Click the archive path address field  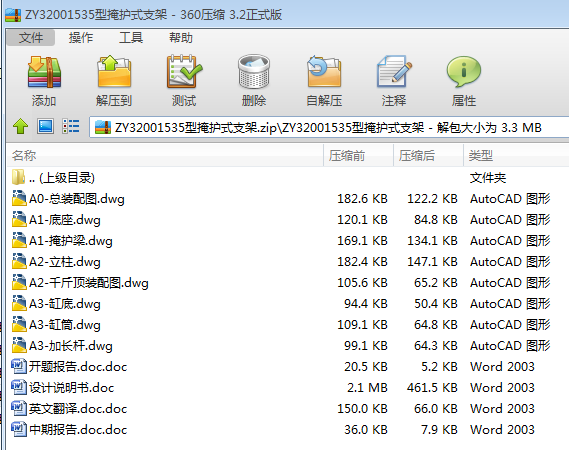point(329,127)
